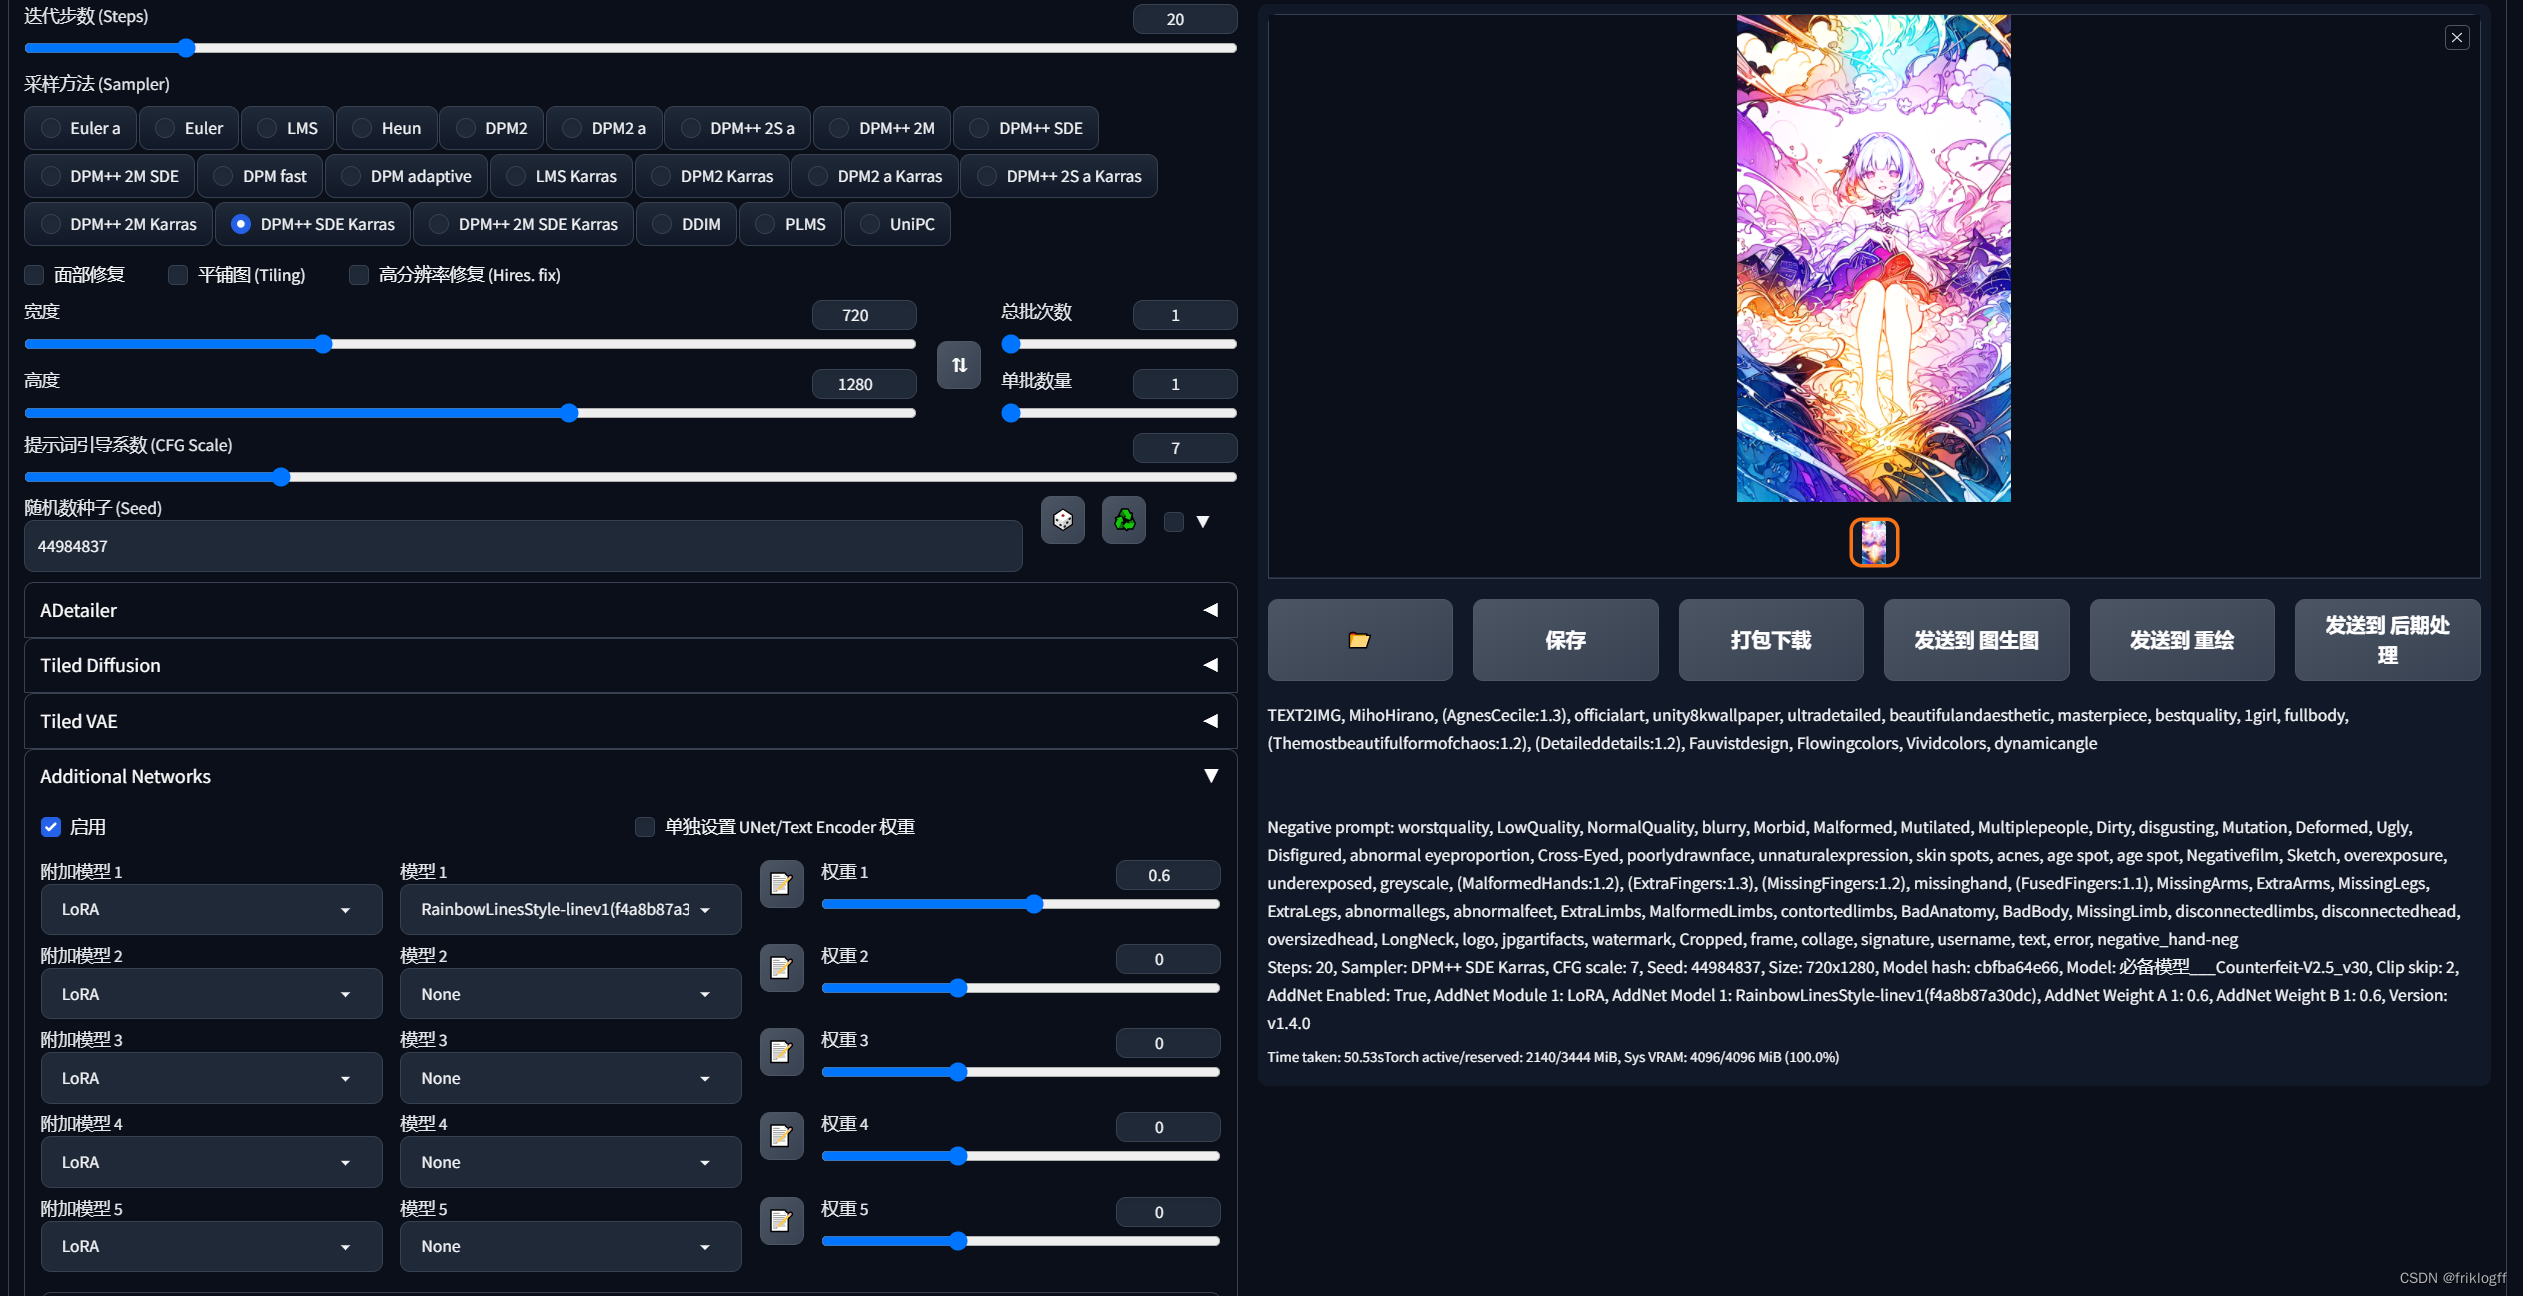Click the Seed input field
Image resolution: width=2523 pixels, height=1296 pixels.
(522, 546)
